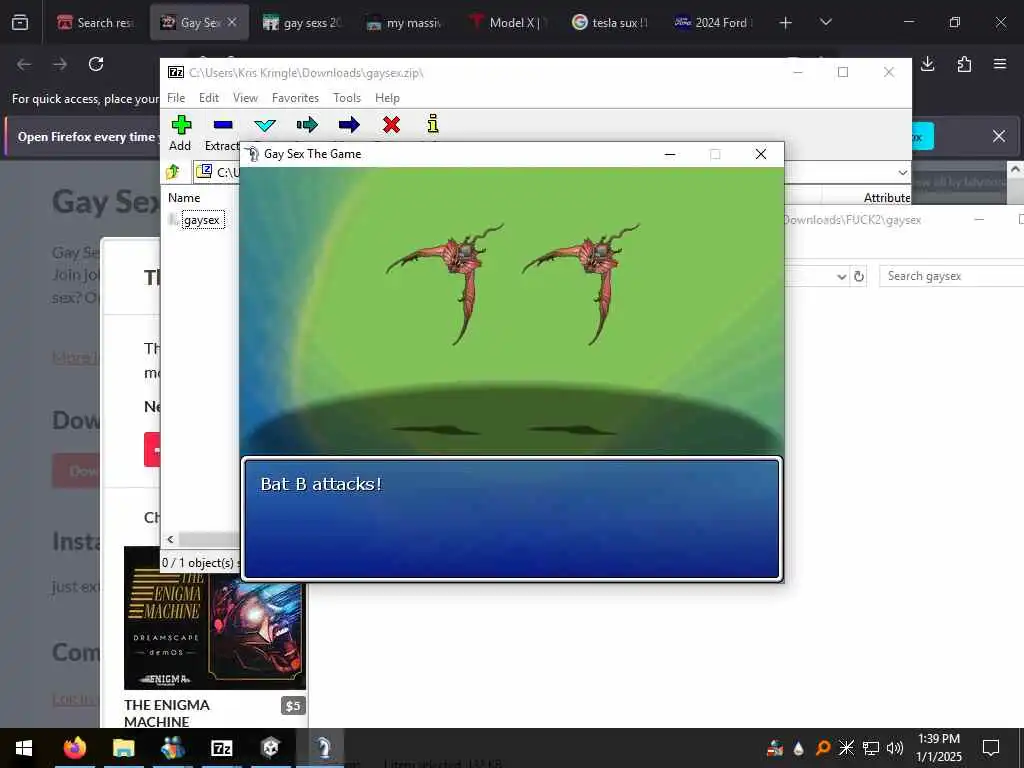Switch to the tesla sux tab
The width and height of the screenshot is (1024, 768).
pyautogui.click(x=610, y=22)
